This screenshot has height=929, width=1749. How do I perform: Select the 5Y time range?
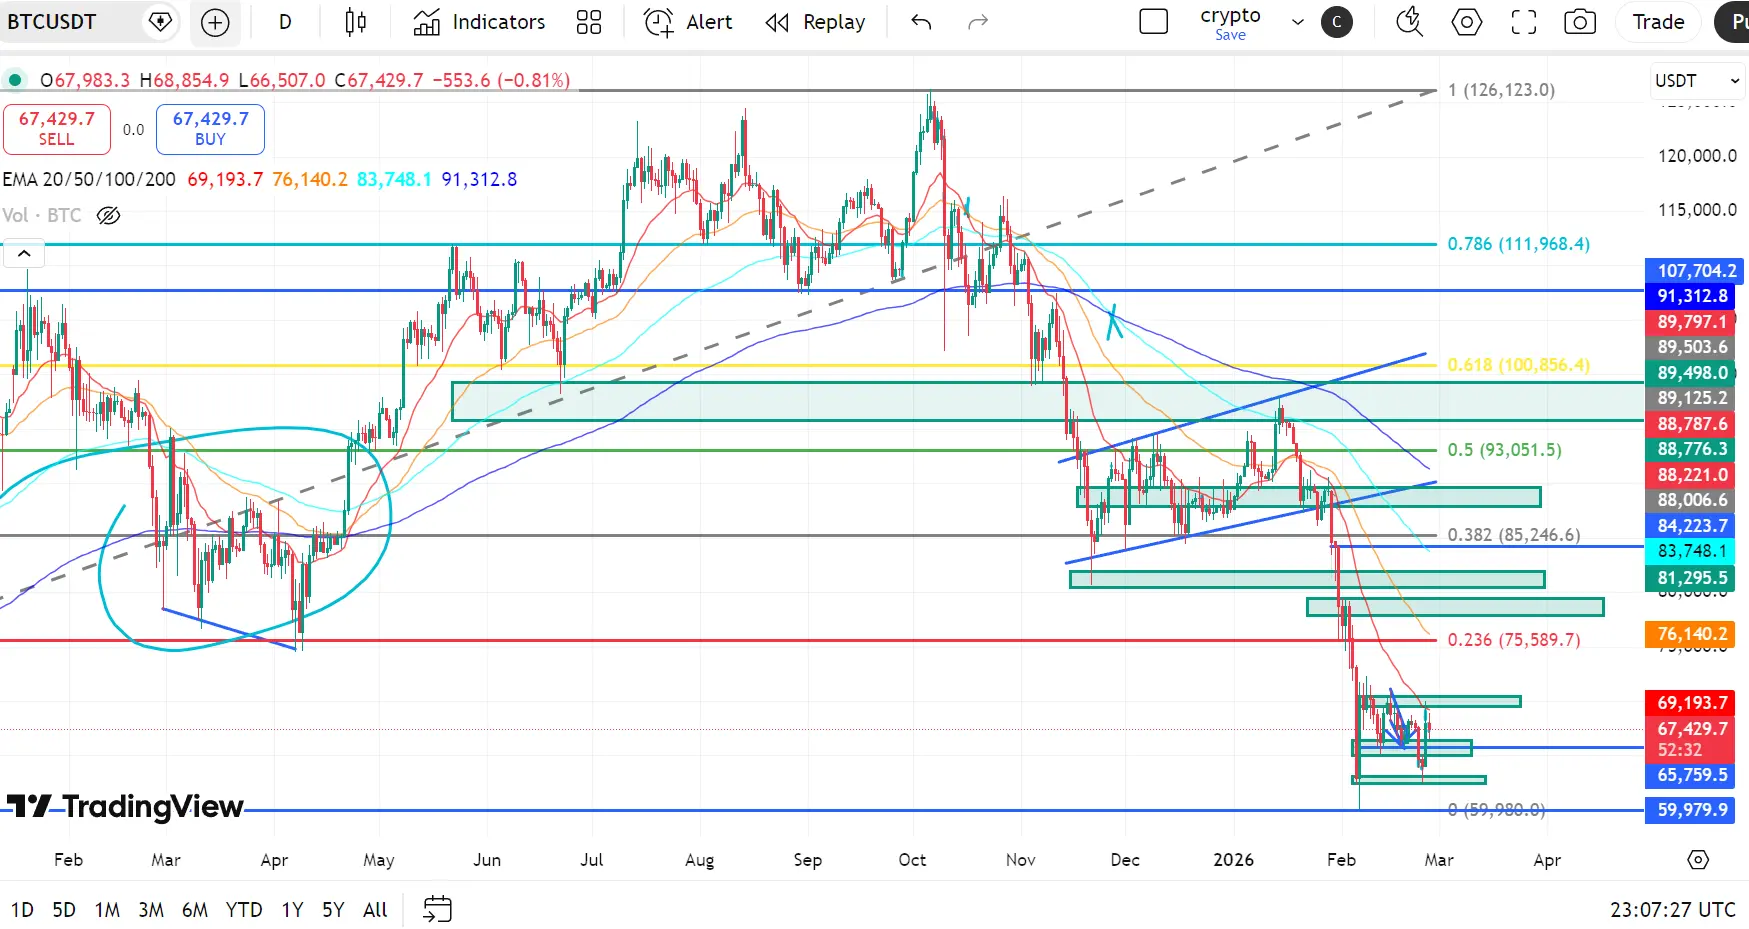(x=333, y=909)
